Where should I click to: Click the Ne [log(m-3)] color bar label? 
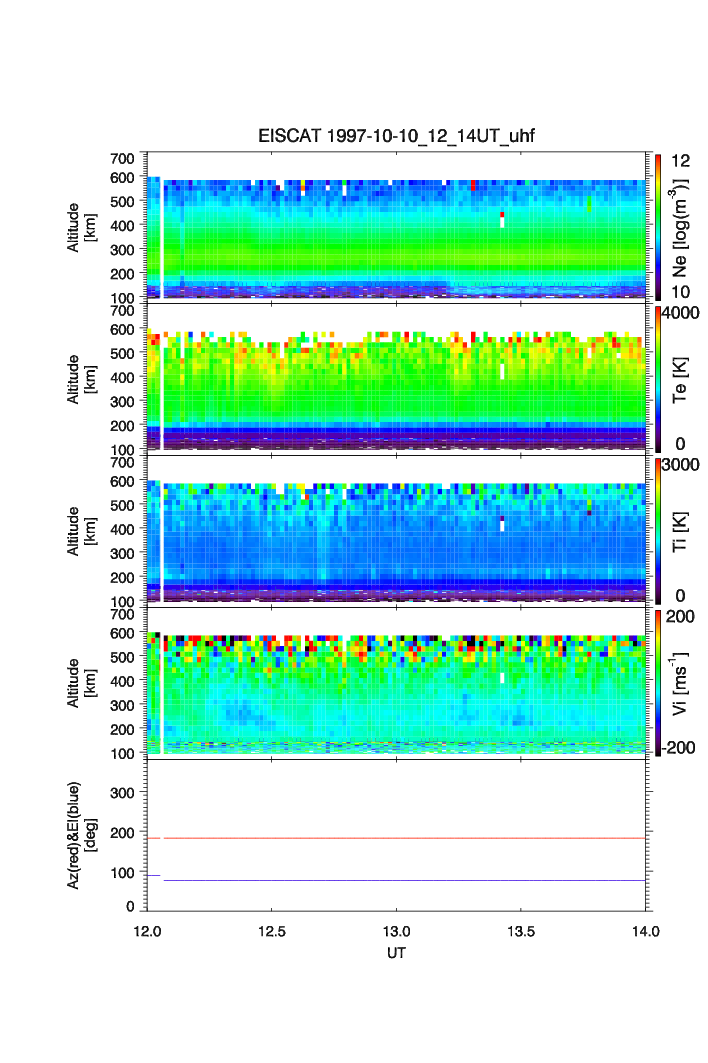click(x=679, y=227)
